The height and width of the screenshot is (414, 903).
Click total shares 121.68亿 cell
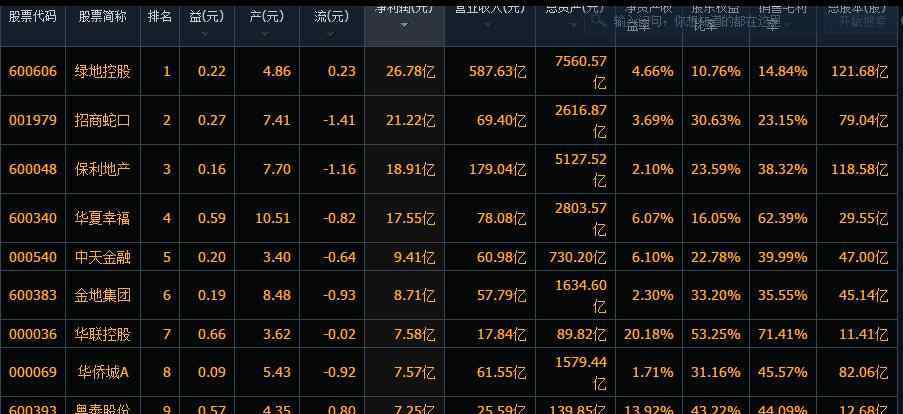[859, 71]
